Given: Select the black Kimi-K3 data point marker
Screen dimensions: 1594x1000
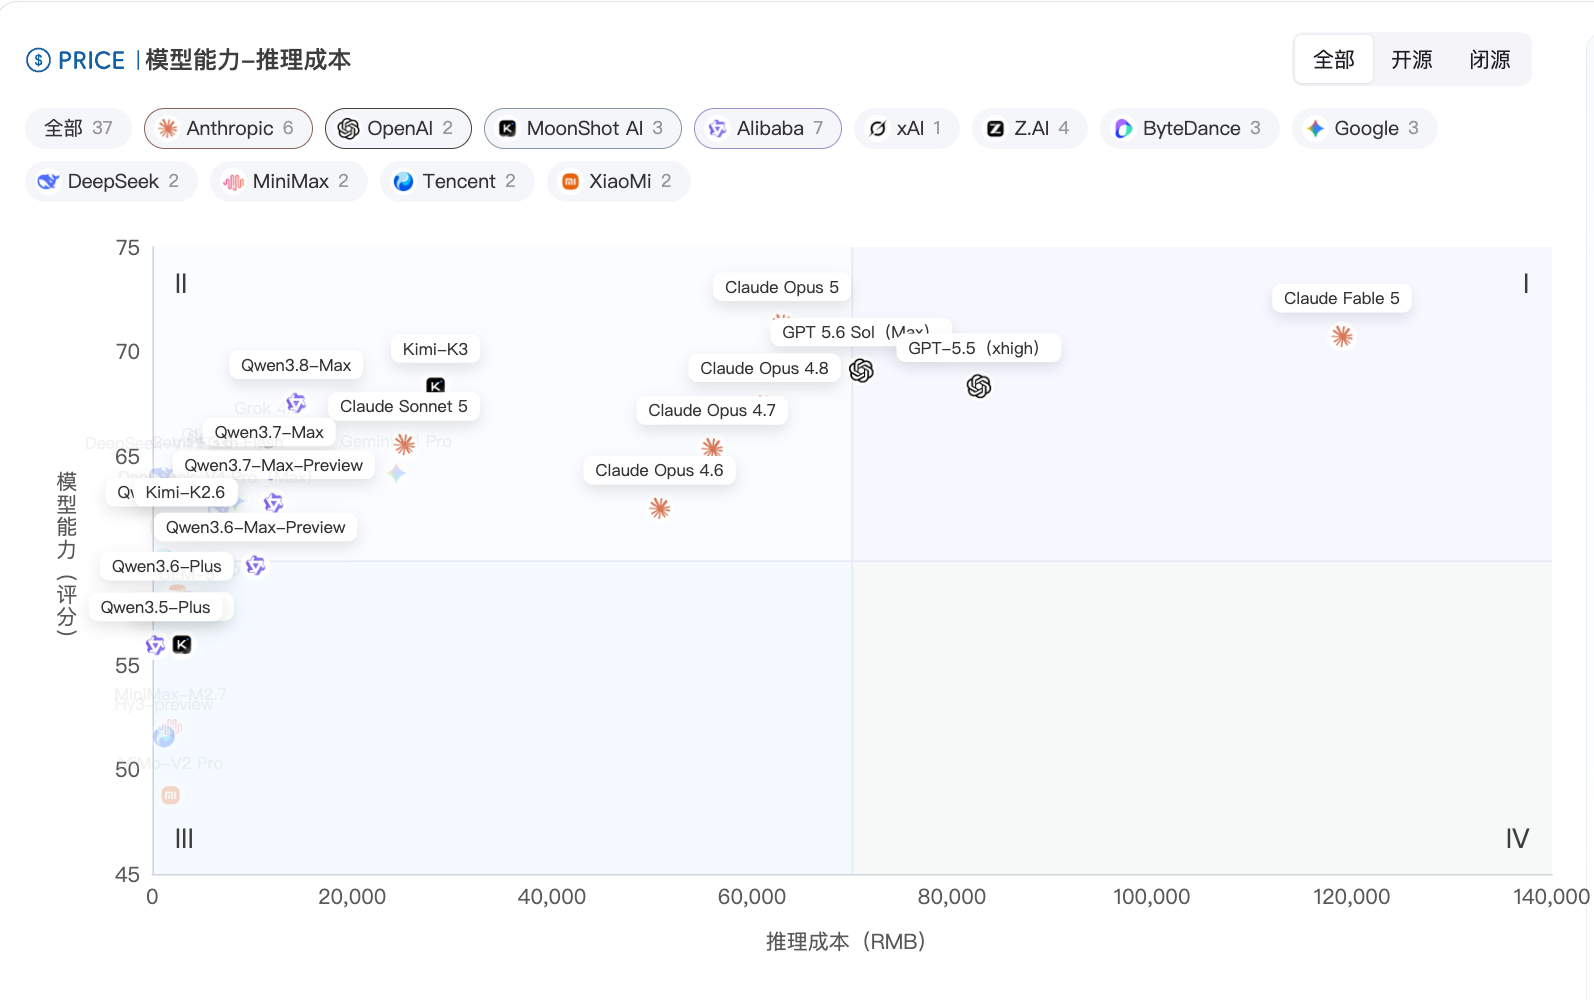Looking at the screenshot, I should [436, 385].
